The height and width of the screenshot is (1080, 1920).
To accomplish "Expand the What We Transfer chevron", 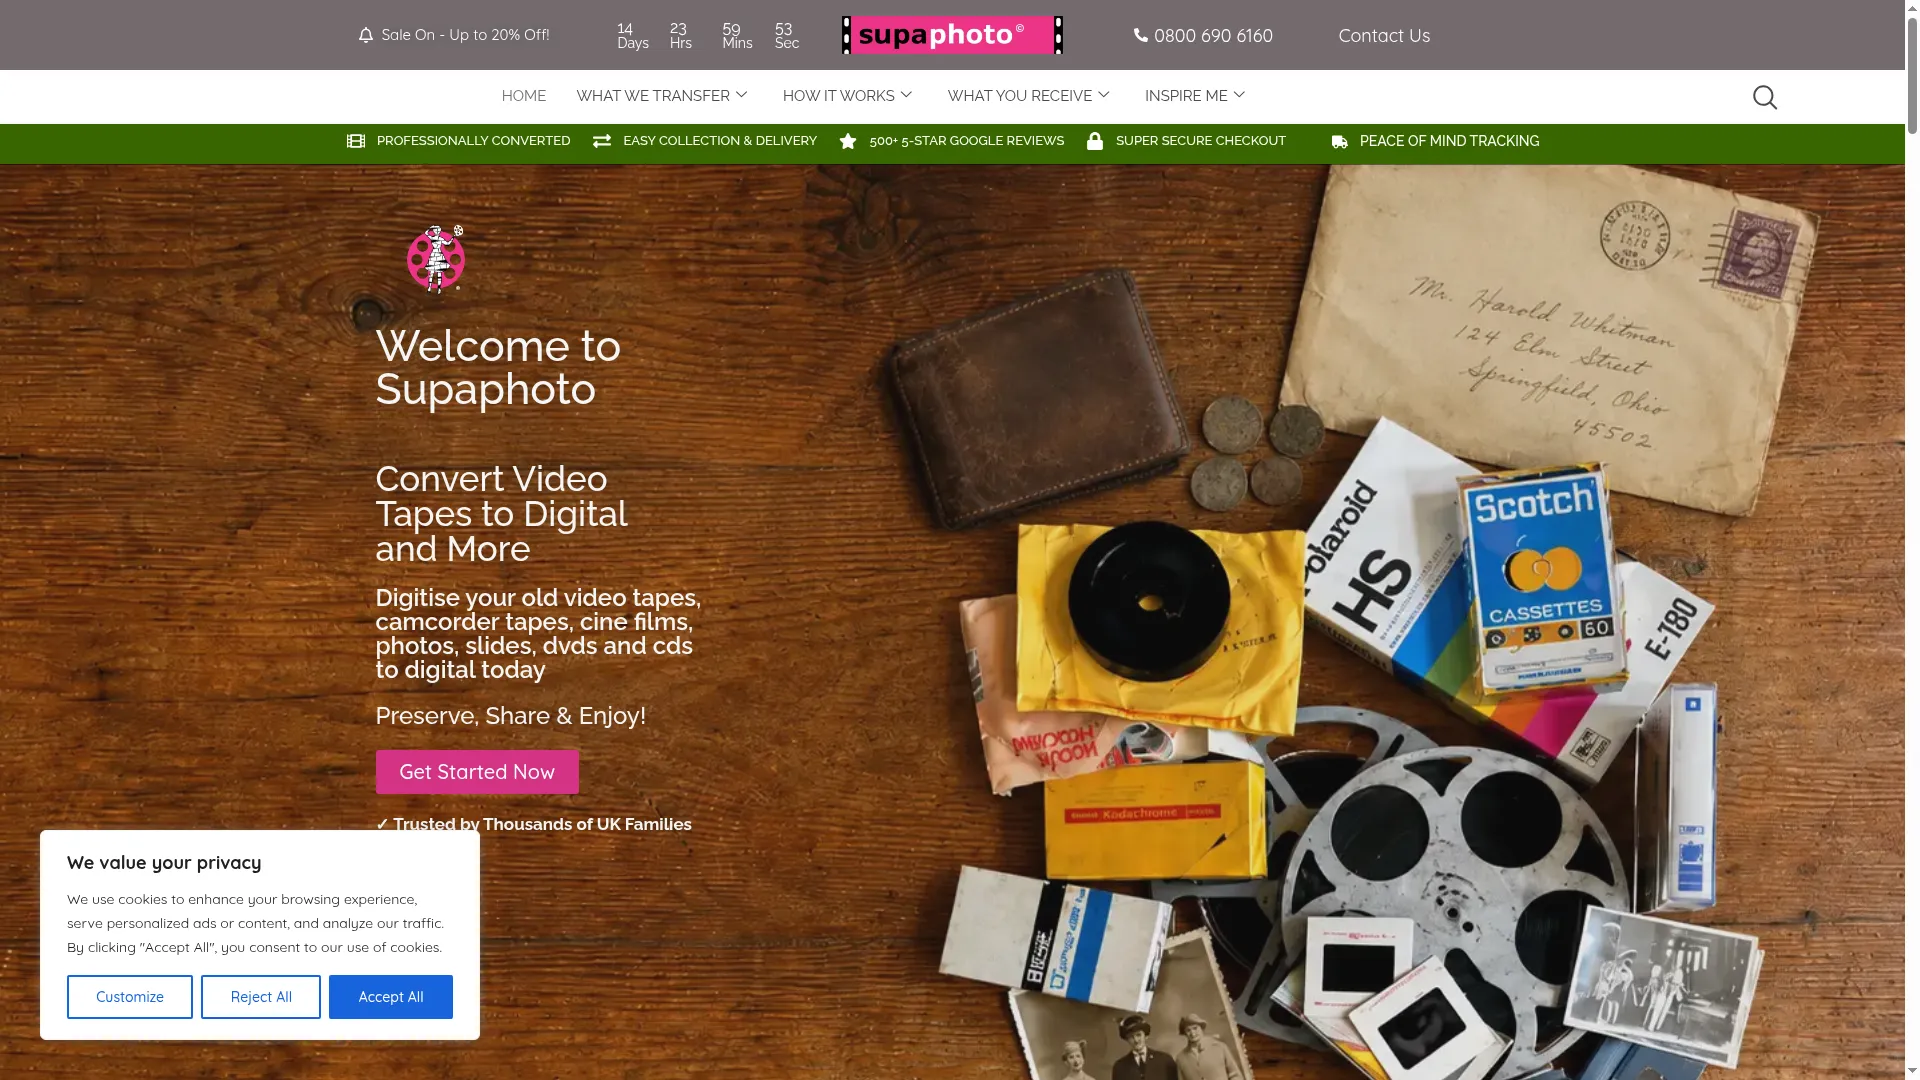I will click(741, 95).
